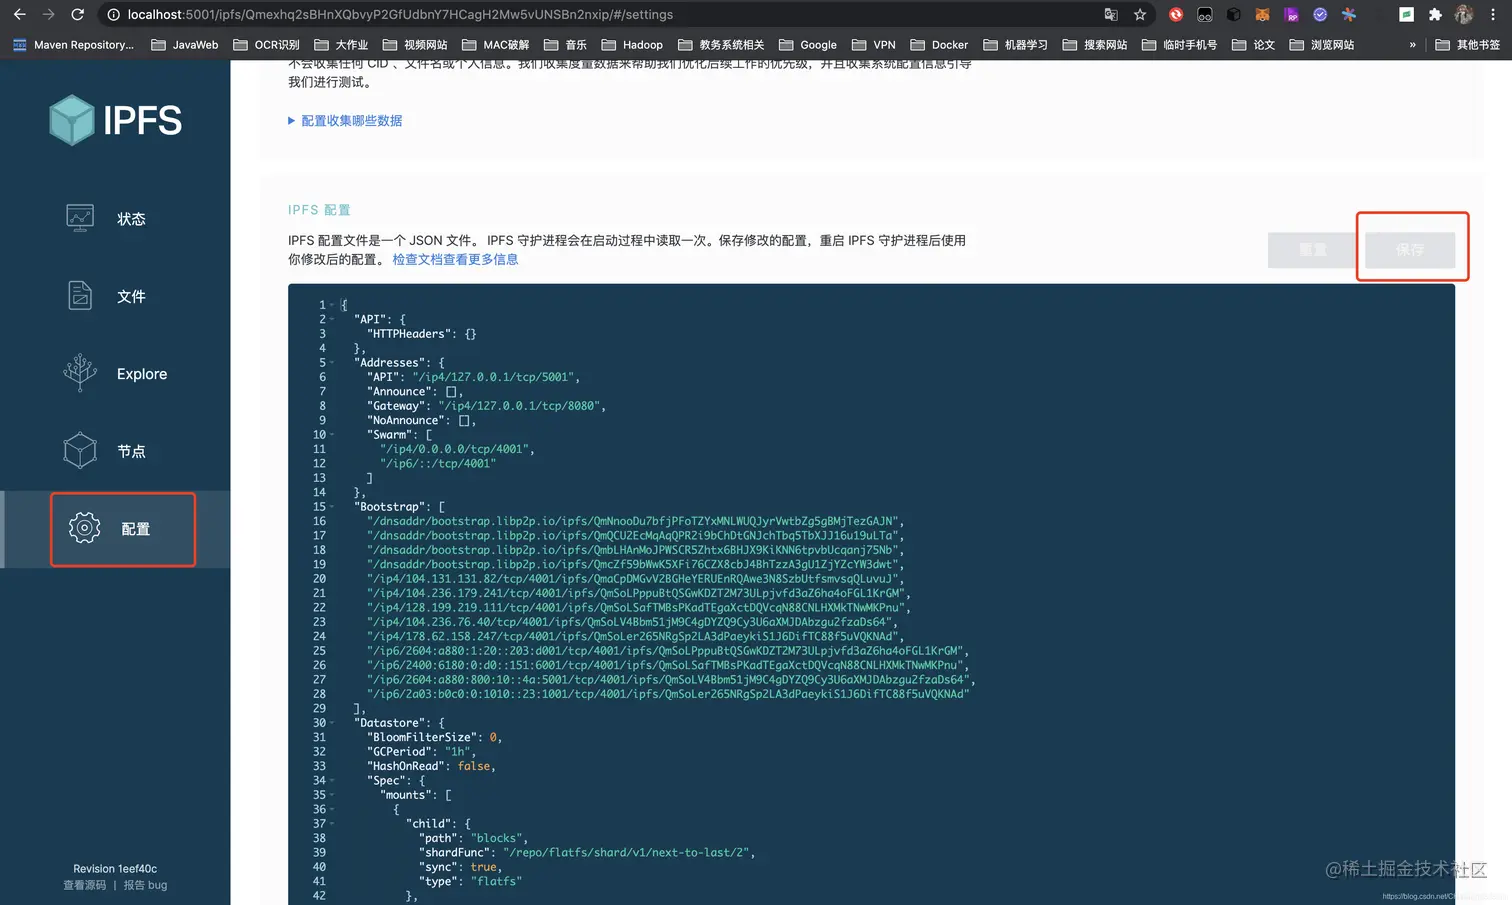1512x905 pixels.
Task: Fold the "mounts" array on line 35
Action: tap(332, 794)
